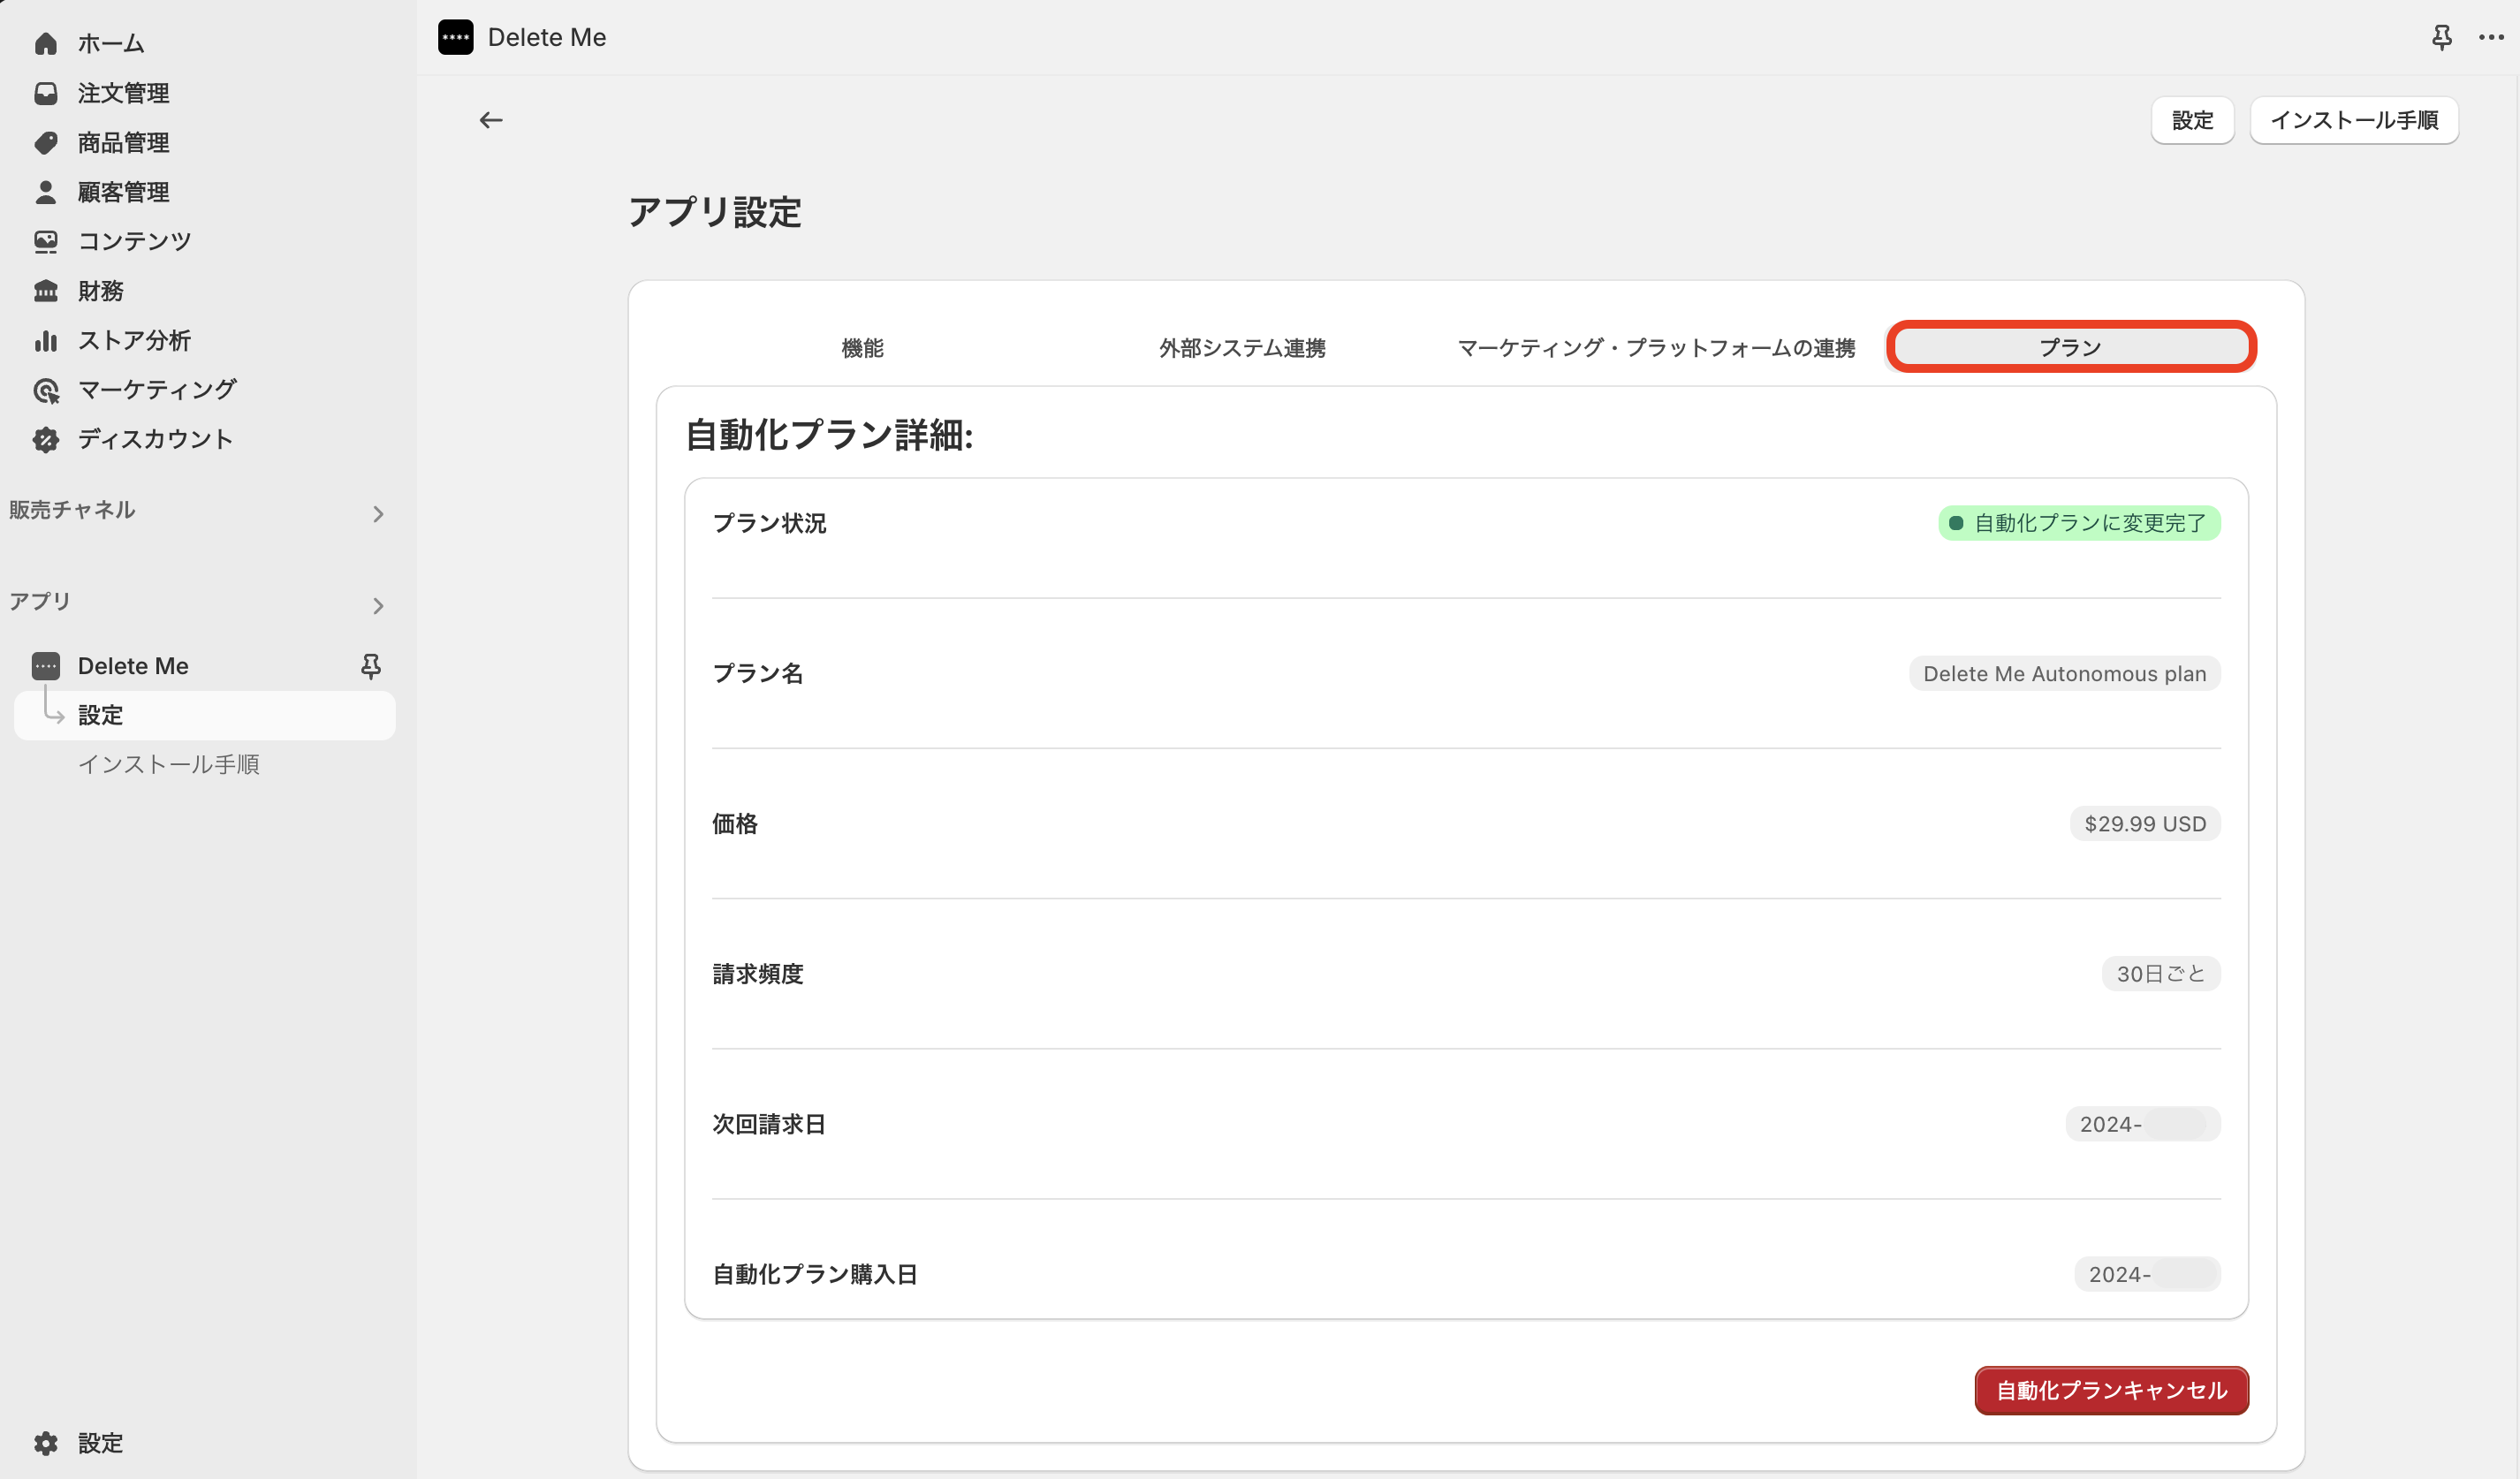Click the Delete Me title in header
The height and width of the screenshot is (1479, 2520).
pyautogui.click(x=547, y=37)
